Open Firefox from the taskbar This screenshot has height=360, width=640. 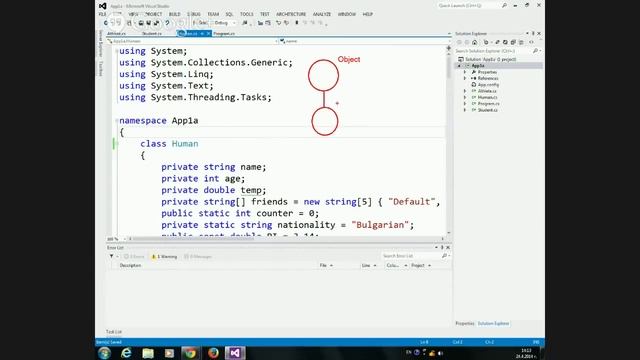213,353
